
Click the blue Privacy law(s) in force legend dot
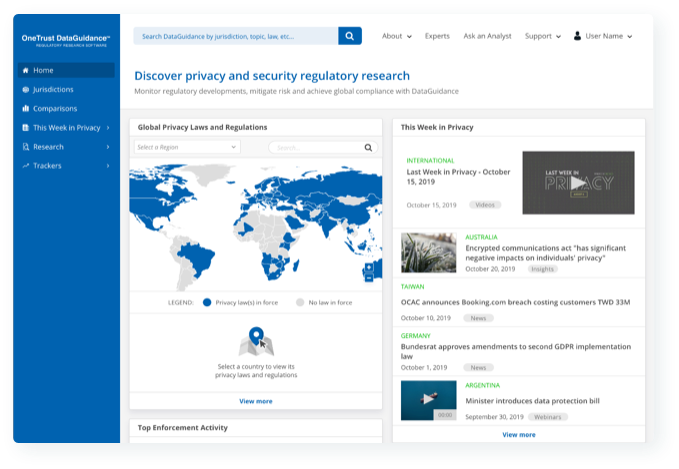point(207,302)
